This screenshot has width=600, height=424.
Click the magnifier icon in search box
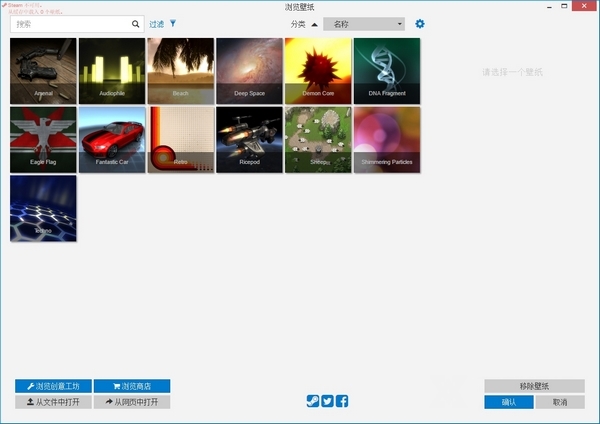pyautogui.click(x=136, y=23)
